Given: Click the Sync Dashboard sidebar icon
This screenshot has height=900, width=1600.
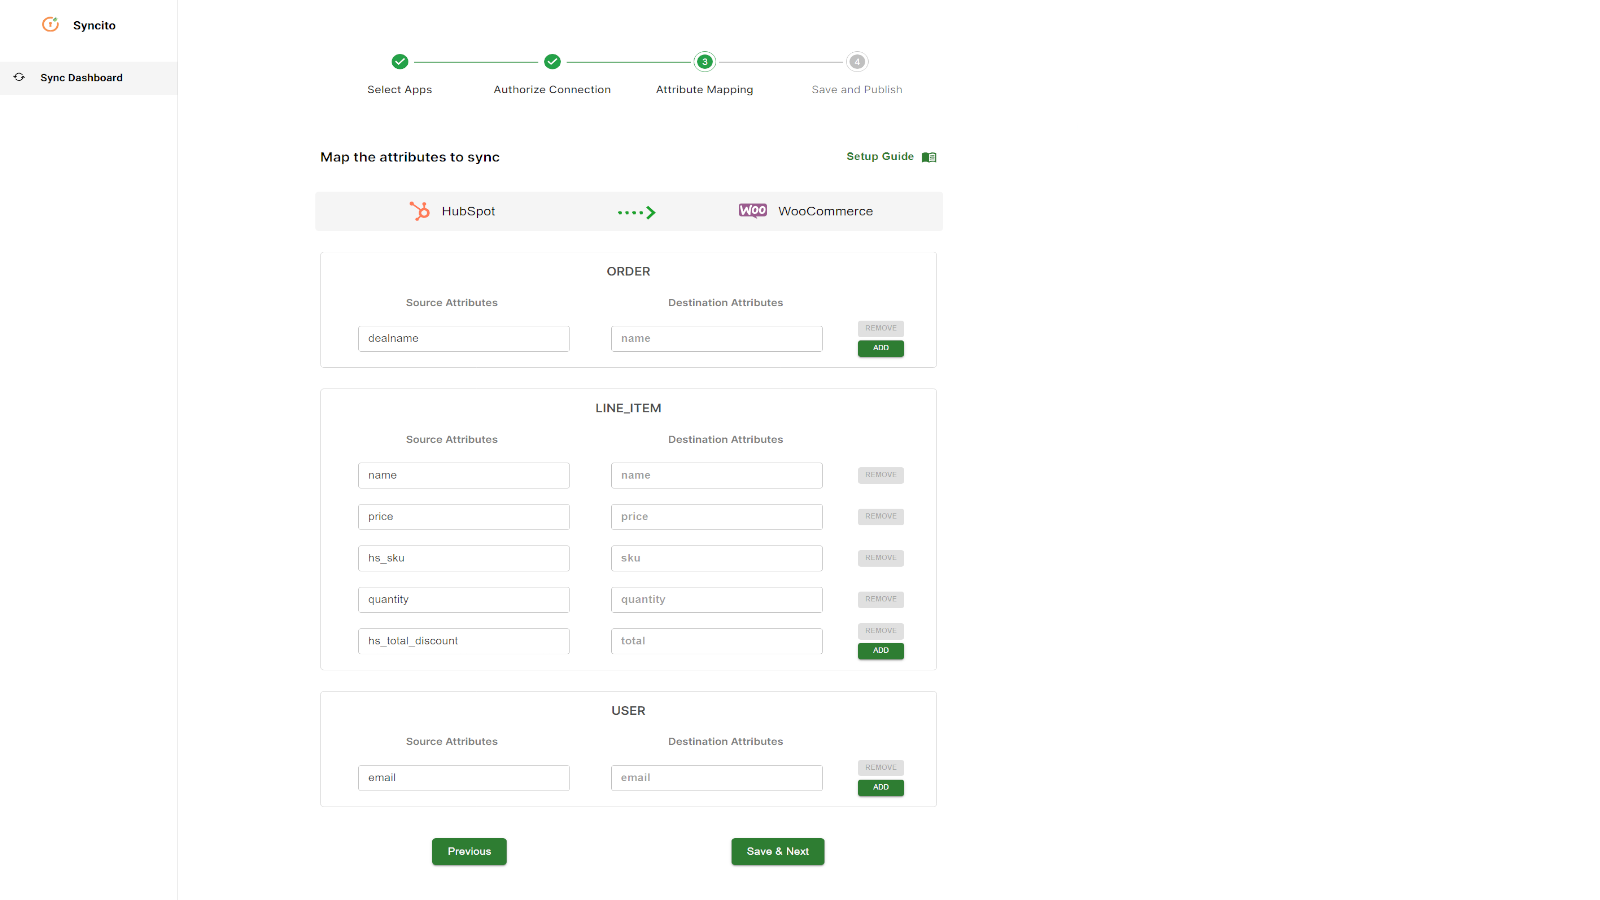Looking at the screenshot, I should 19,77.
